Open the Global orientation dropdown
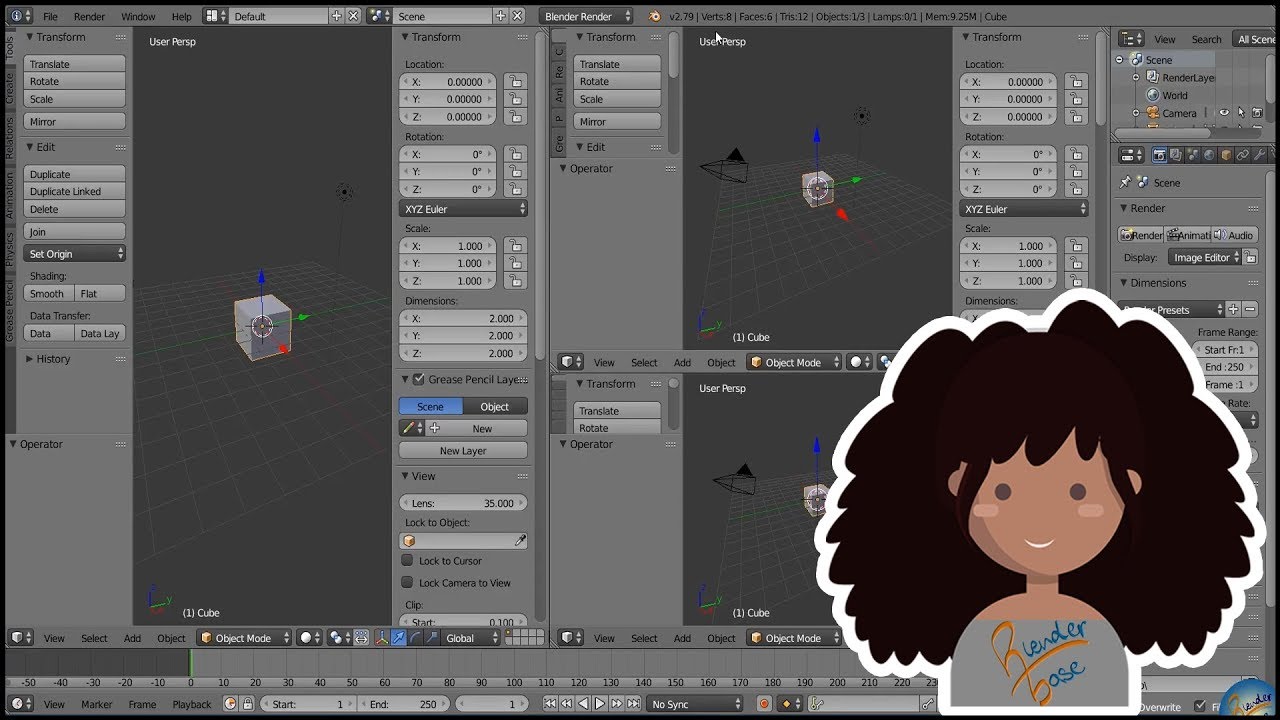 [x=472, y=638]
